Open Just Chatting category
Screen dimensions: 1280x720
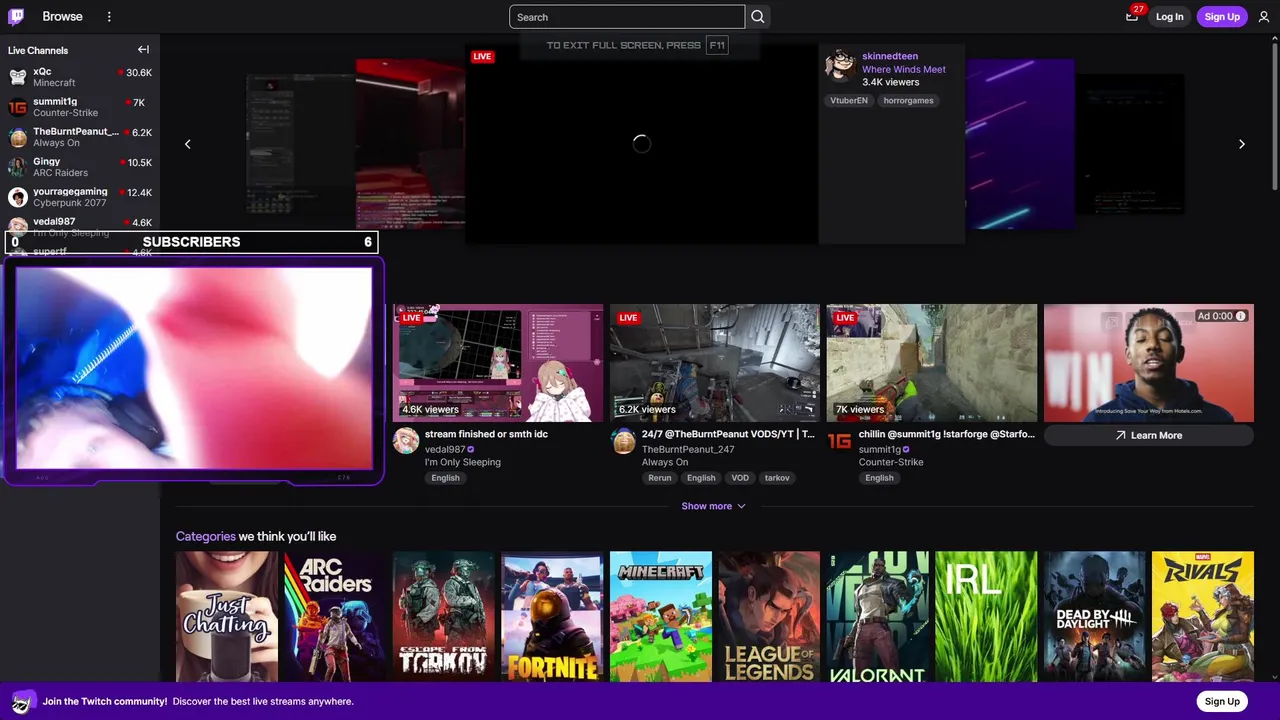pos(227,616)
